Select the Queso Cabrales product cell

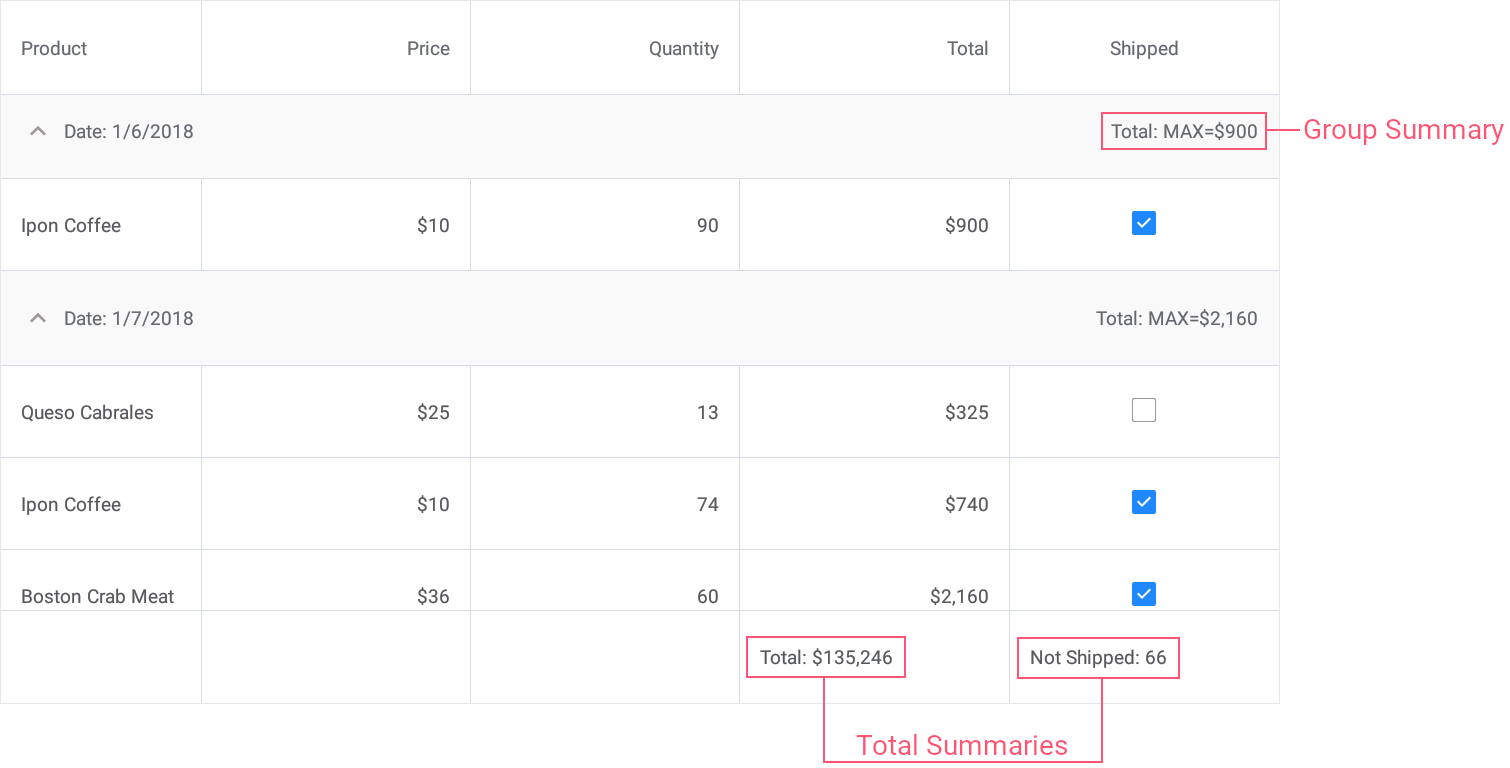[x=87, y=412]
